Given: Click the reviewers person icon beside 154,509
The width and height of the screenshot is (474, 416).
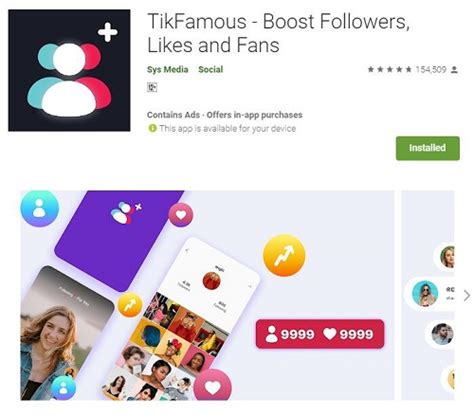Looking at the screenshot, I should point(454,70).
